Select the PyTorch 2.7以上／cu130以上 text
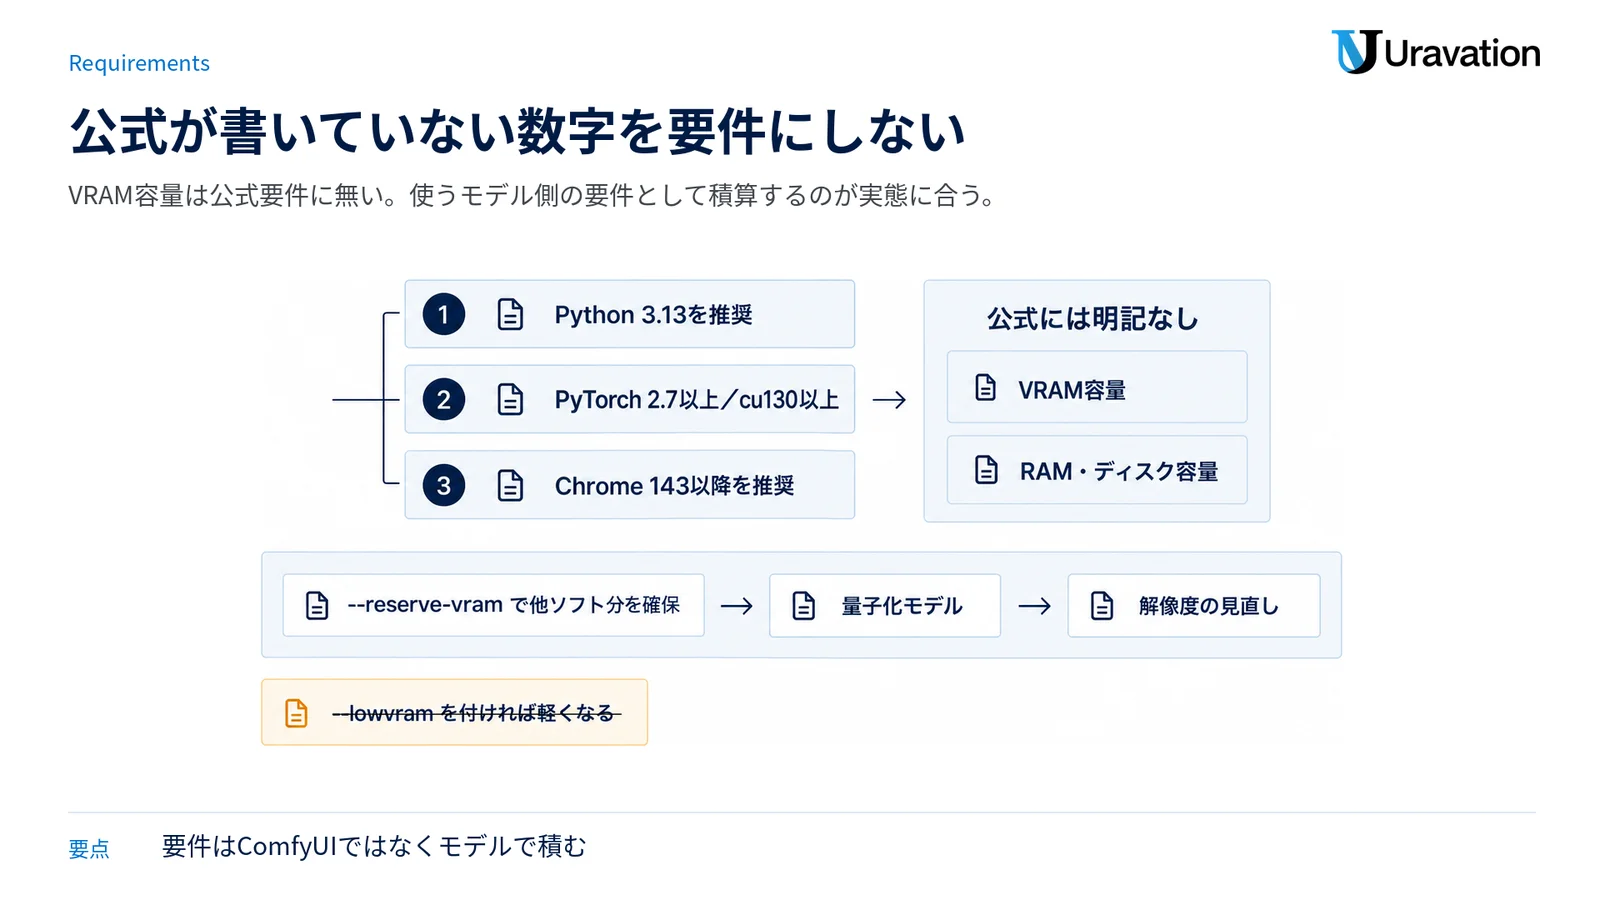Viewport: 1600px width, 900px height. click(697, 400)
